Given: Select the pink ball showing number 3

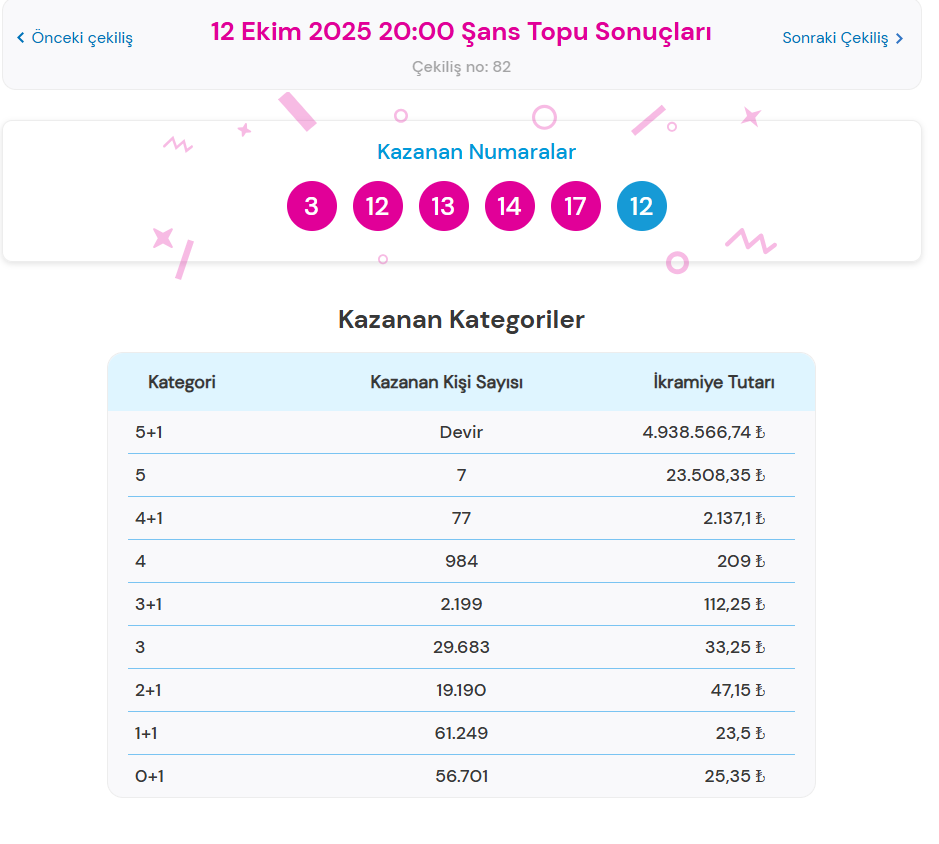Looking at the screenshot, I should tap(311, 205).
